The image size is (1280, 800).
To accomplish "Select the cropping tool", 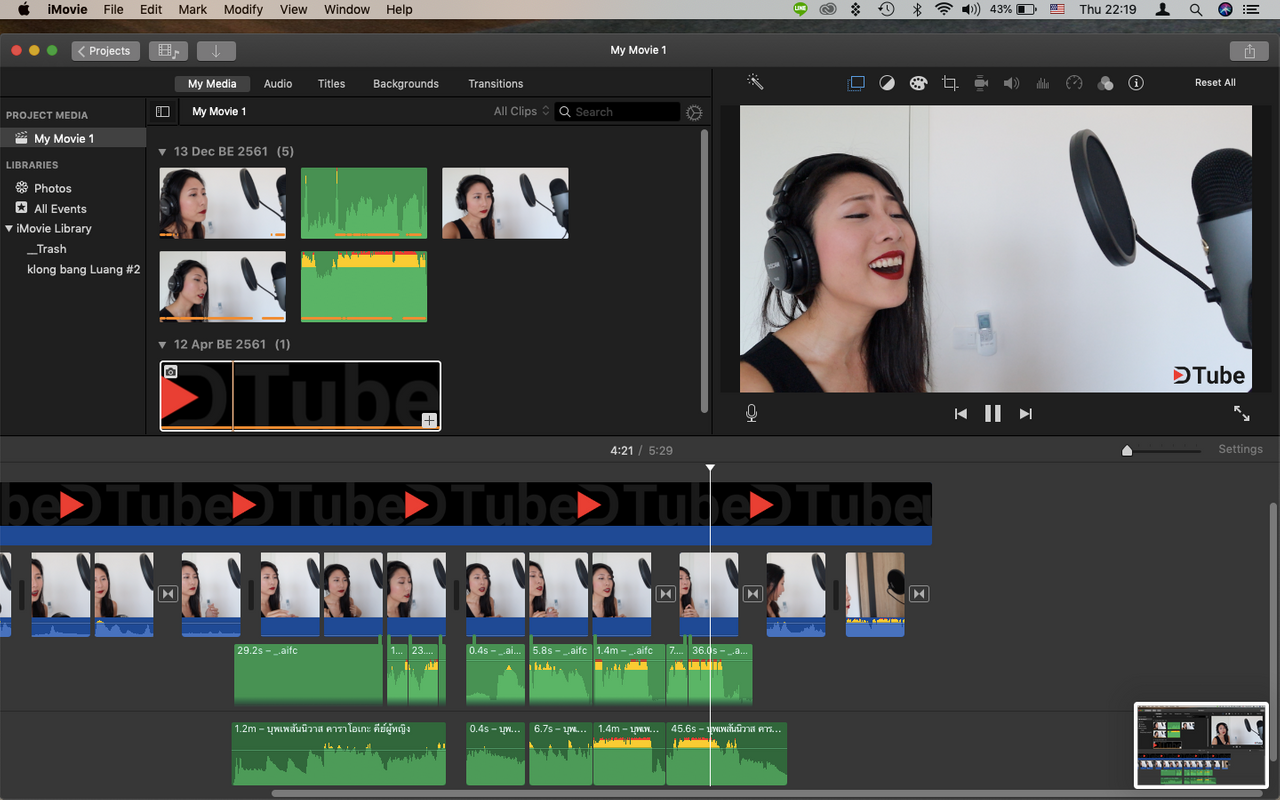I will tap(950, 83).
